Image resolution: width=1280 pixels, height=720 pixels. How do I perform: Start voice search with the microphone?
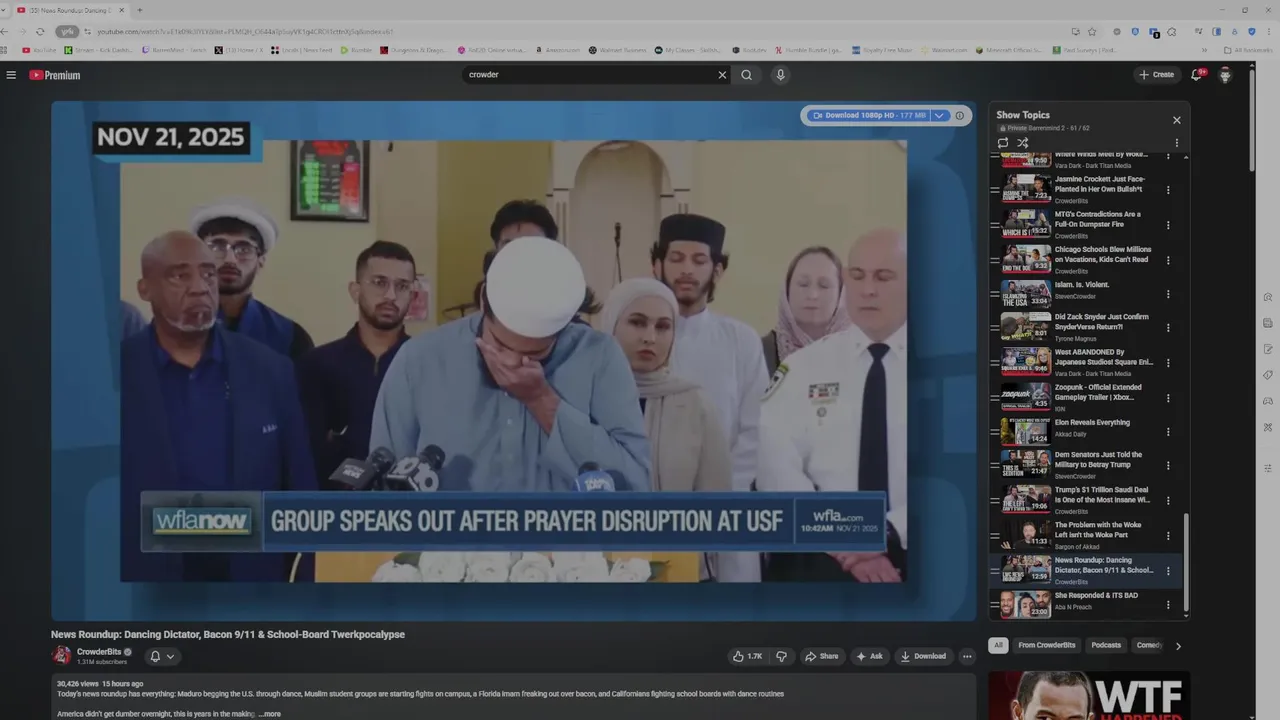click(x=780, y=75)
